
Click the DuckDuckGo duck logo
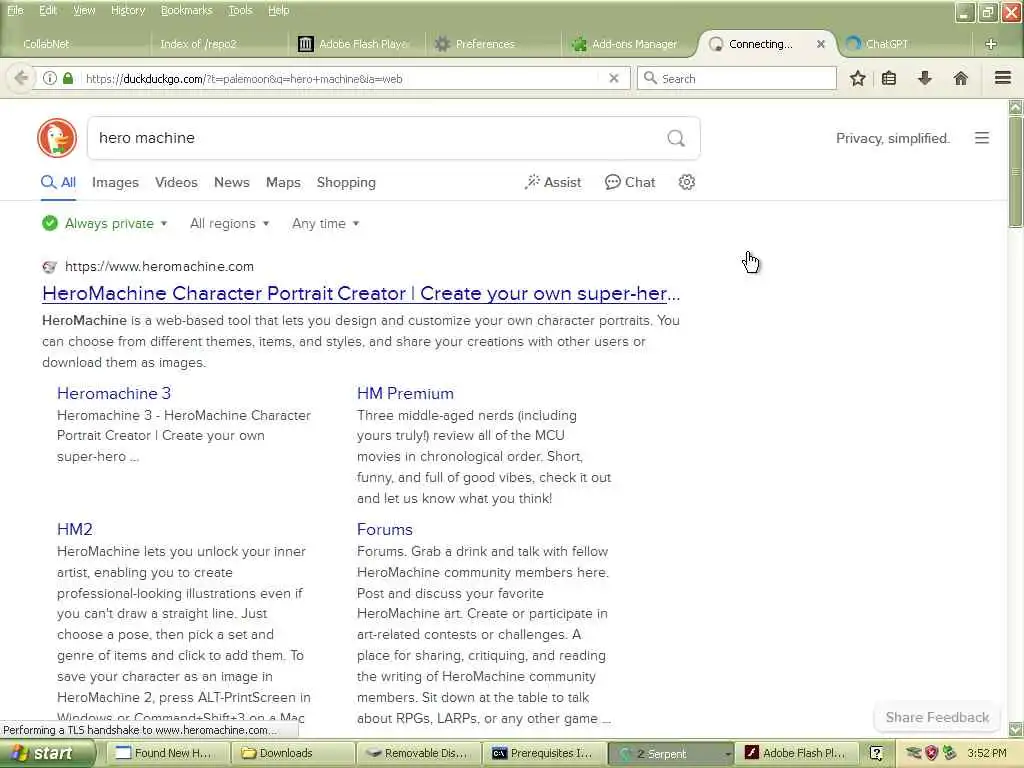[57, 138]
